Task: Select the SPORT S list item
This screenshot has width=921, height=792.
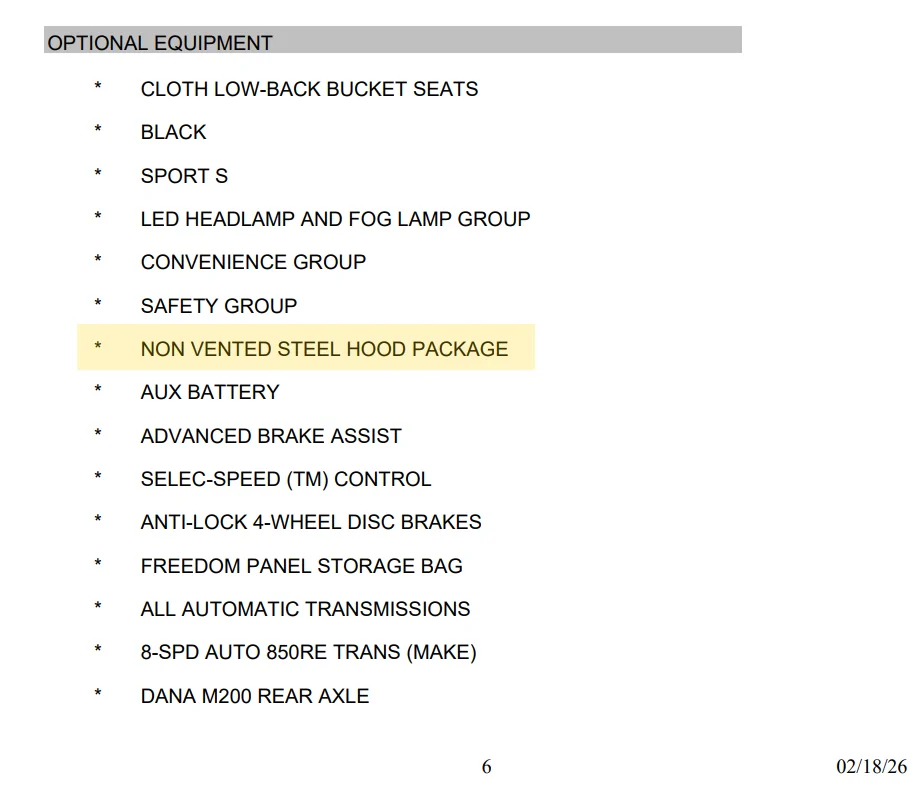Action: point(184,176)
